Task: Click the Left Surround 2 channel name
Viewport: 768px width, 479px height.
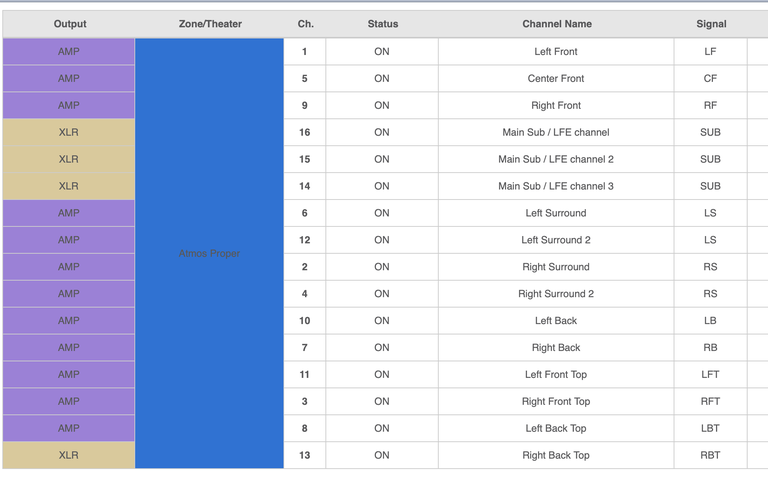Action: (x=556, y=241)
